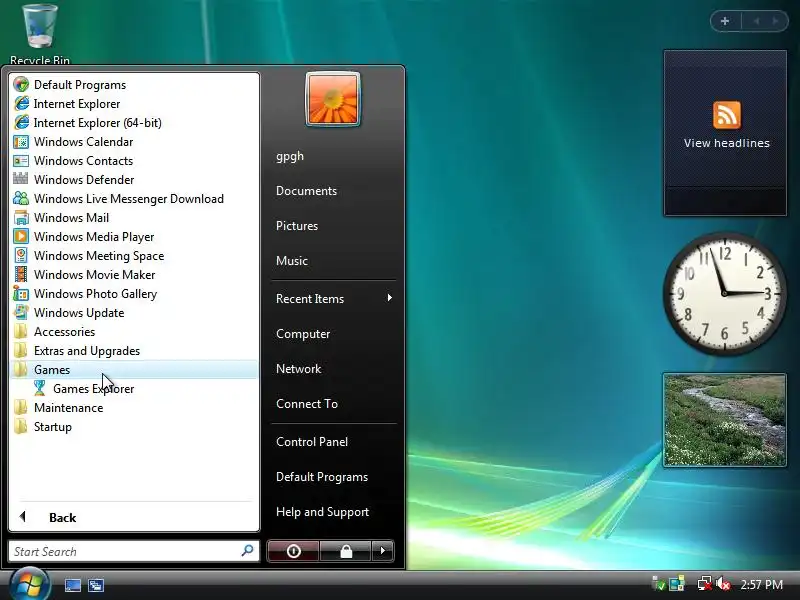Click the tray icon beside security shield

[677, 584]
